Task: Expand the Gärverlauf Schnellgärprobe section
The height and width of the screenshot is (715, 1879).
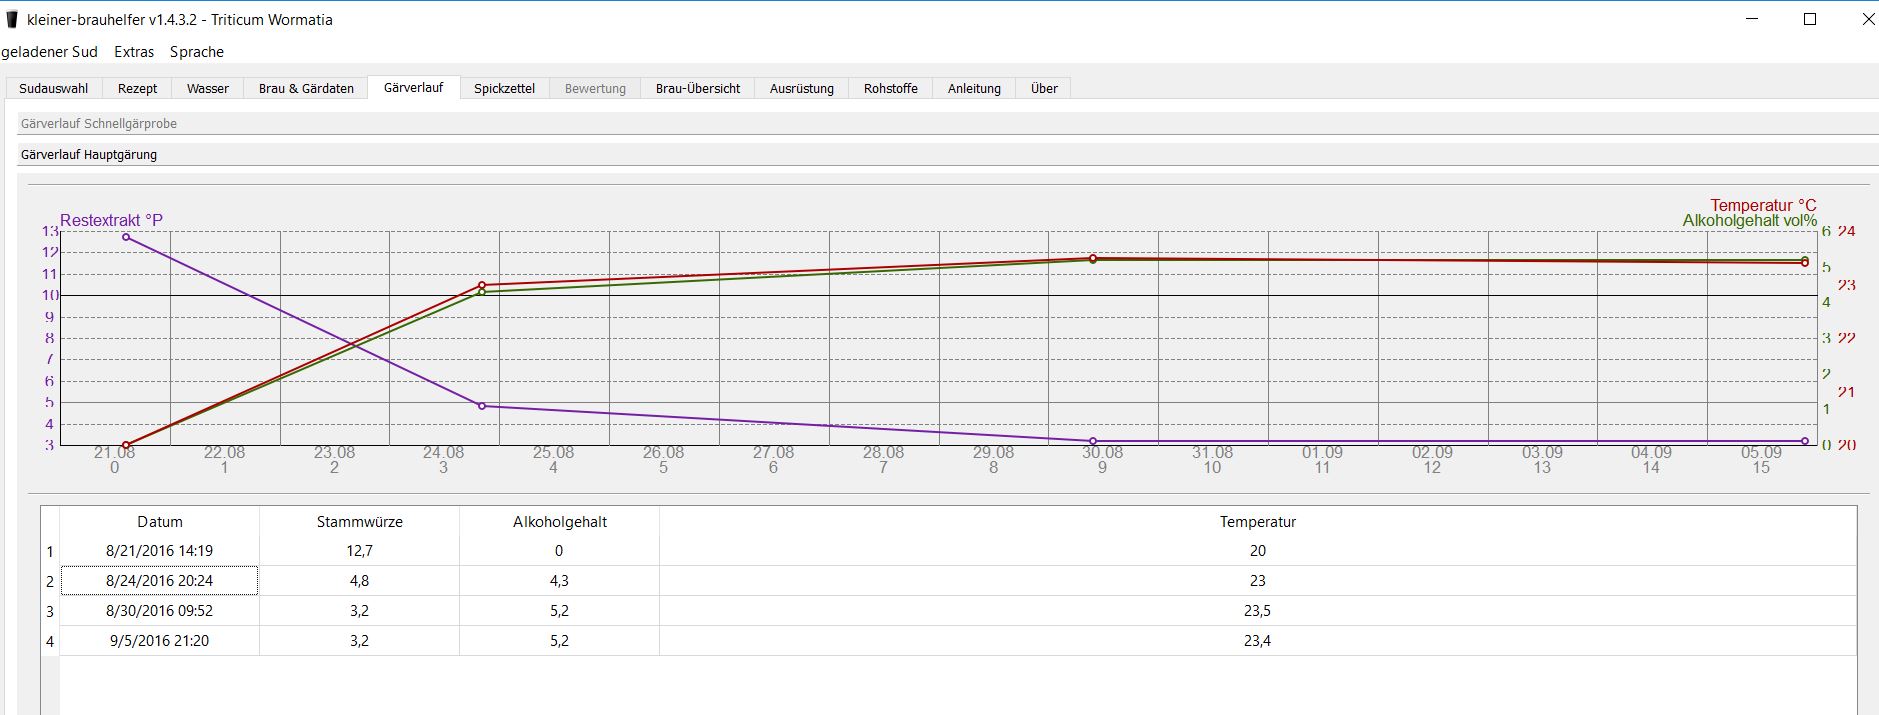Action: (x=99, y=124)
